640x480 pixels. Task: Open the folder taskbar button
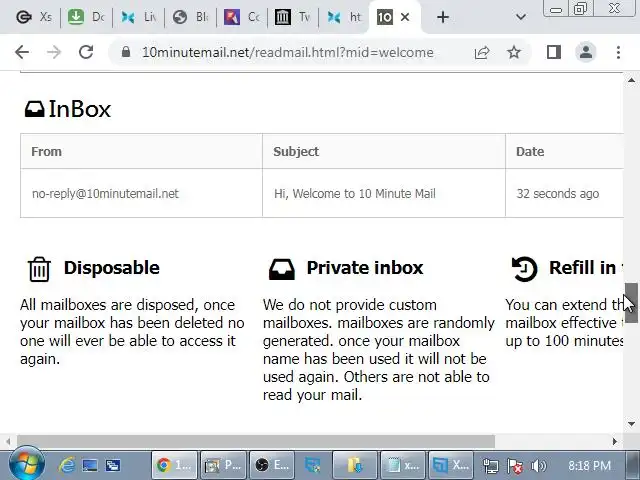tap(355, 465)
